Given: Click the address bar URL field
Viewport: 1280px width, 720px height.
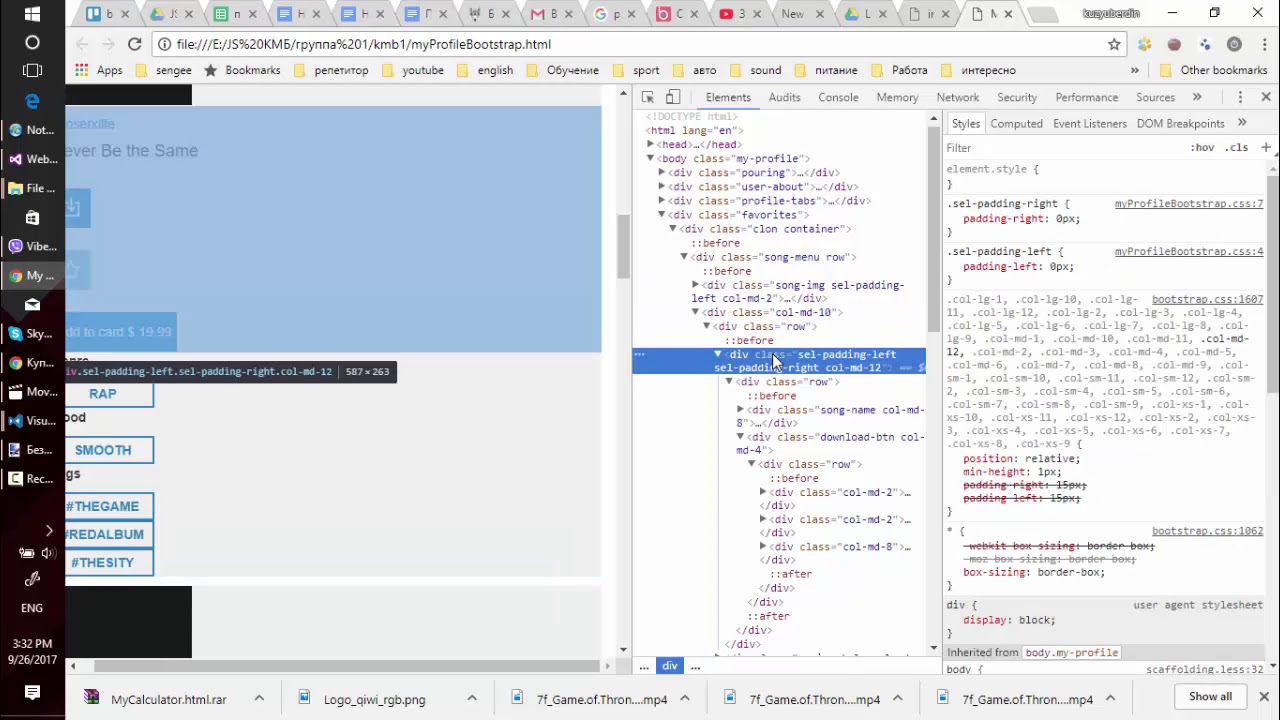Looking at the screenshot, I should click(630, 44).
